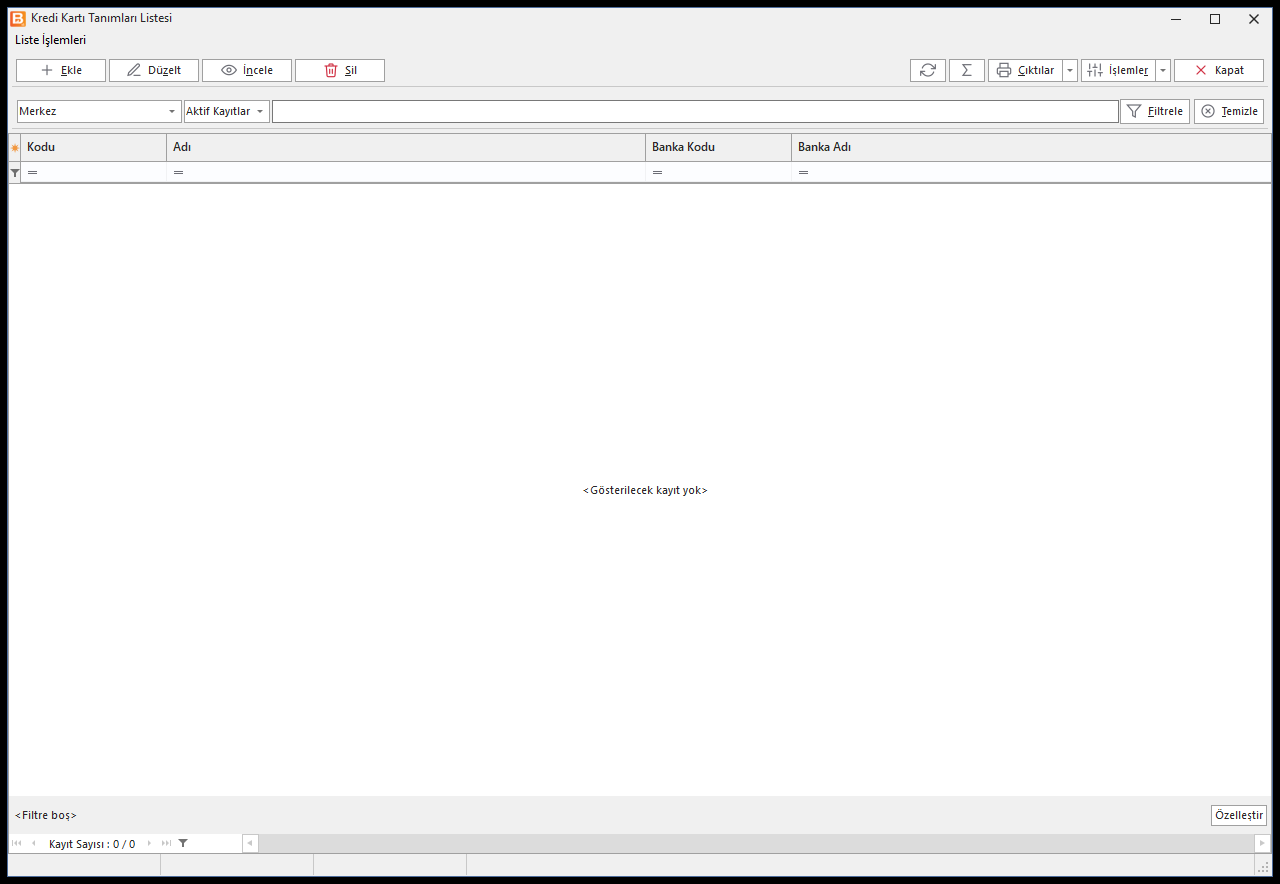Click the İncele eye button
Screen dimensions: 1280x884
point(247,70)
